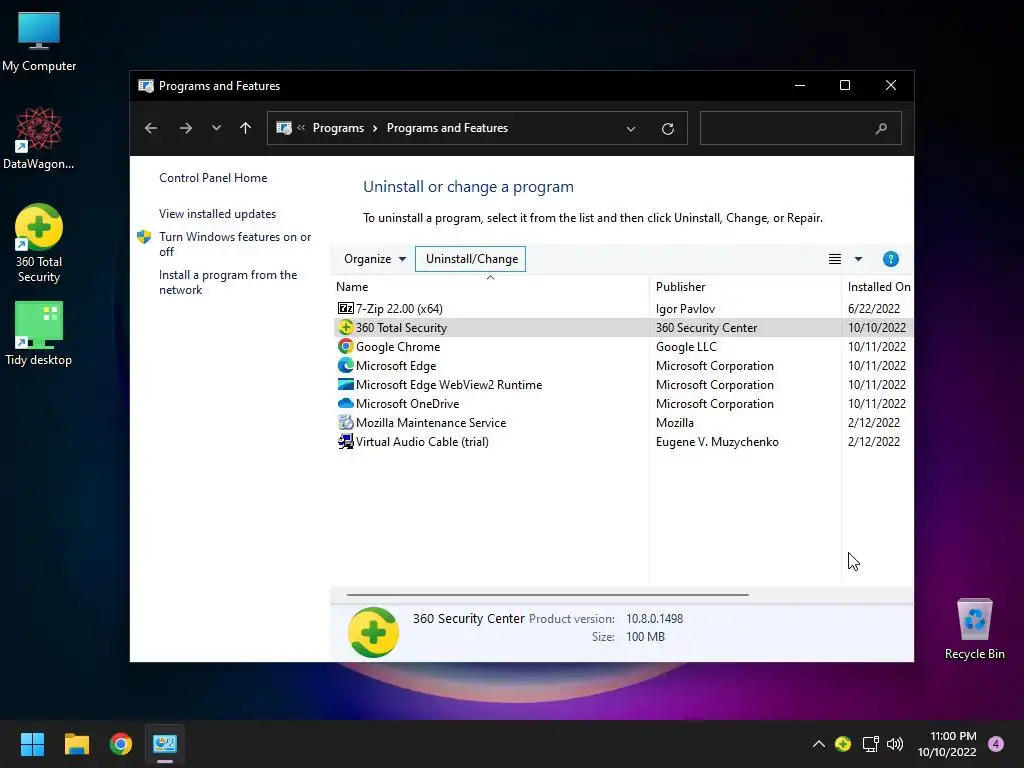This screenshot has width=1024, height=768.
Task: Click the Mozilla Maintenance Service icon
Action: click(345, 423)
